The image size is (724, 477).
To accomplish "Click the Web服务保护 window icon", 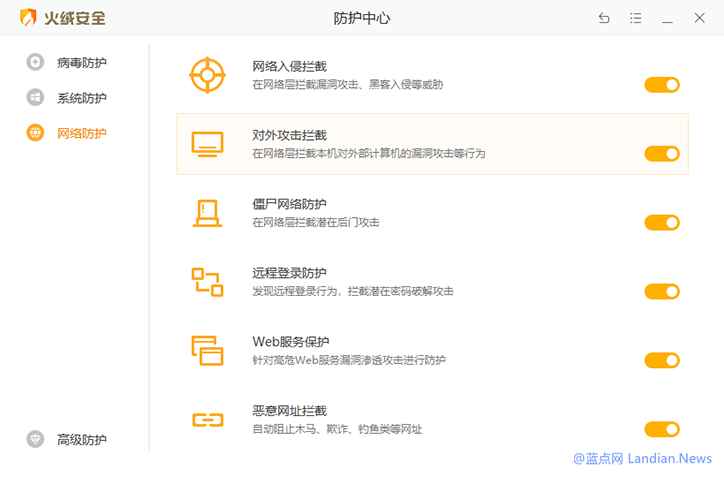I will pos(207,350).
